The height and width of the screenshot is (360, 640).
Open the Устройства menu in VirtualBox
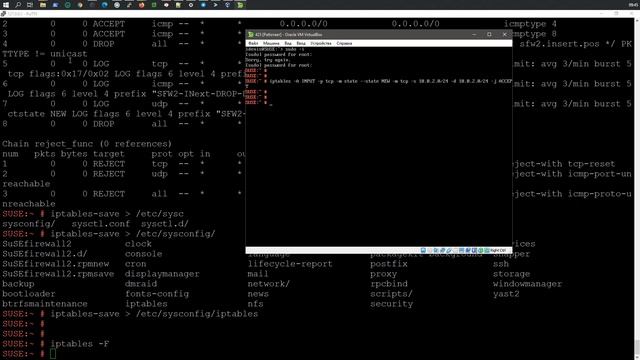(321, 43)
